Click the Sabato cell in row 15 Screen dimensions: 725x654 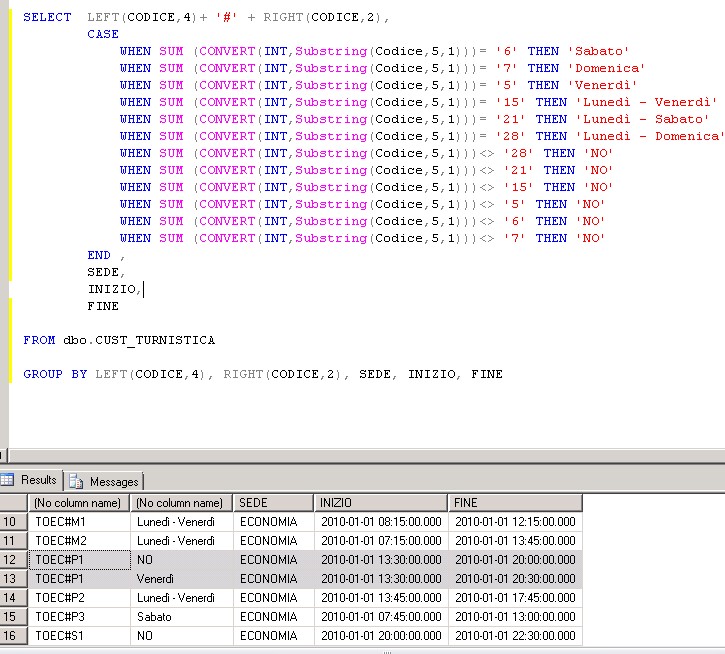pyautogui.click(x=182, y=617)
